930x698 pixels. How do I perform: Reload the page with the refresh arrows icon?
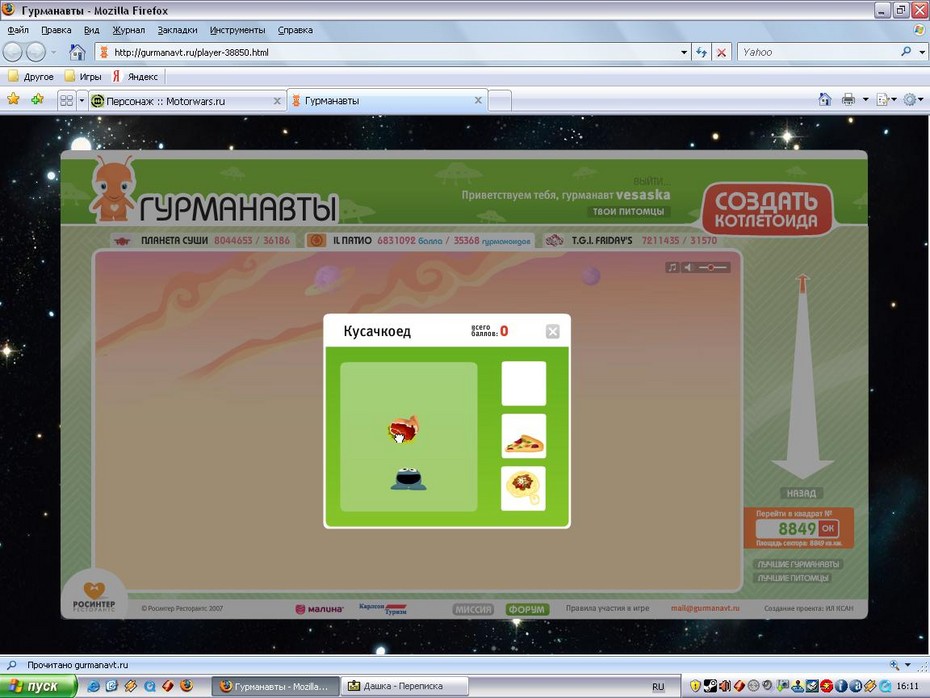pos(702,52)
